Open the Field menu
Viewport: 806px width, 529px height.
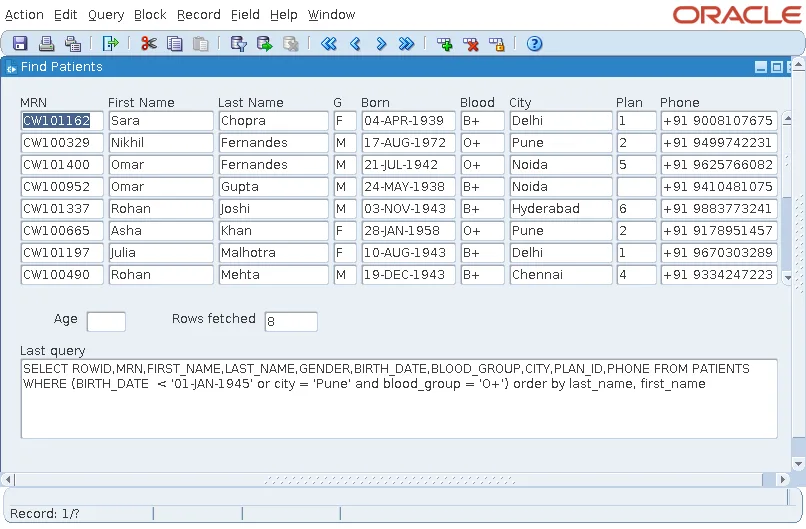pyautogui.click(x=245, y=15)
